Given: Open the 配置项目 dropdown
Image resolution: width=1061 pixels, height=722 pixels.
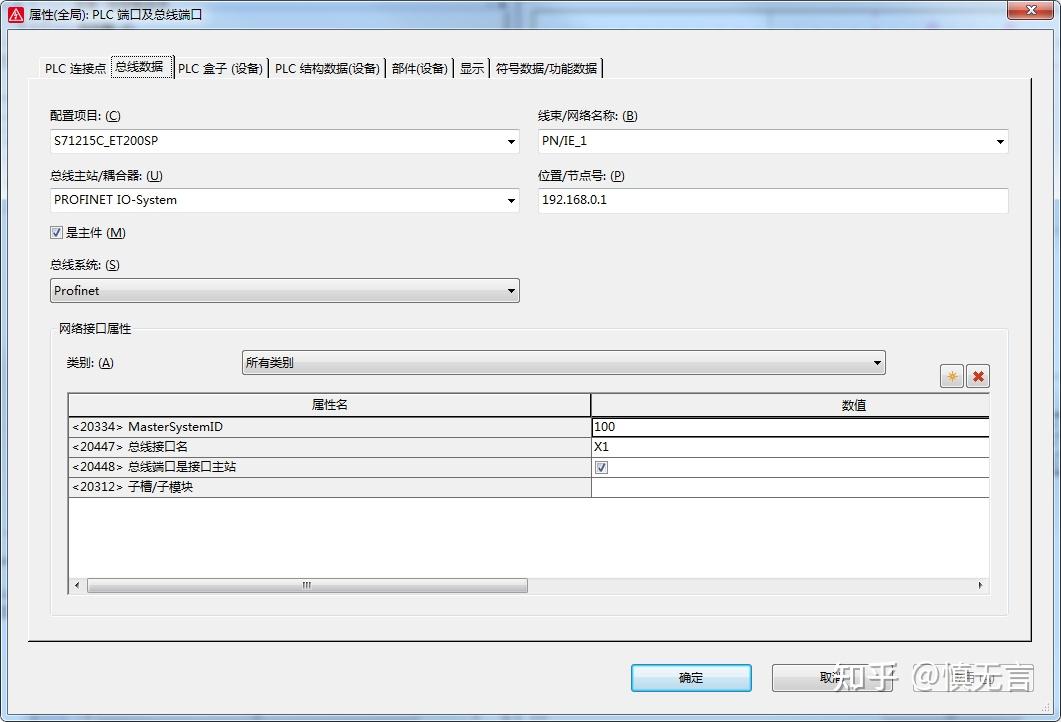Looking at the screenshot, I should point(511,141).
